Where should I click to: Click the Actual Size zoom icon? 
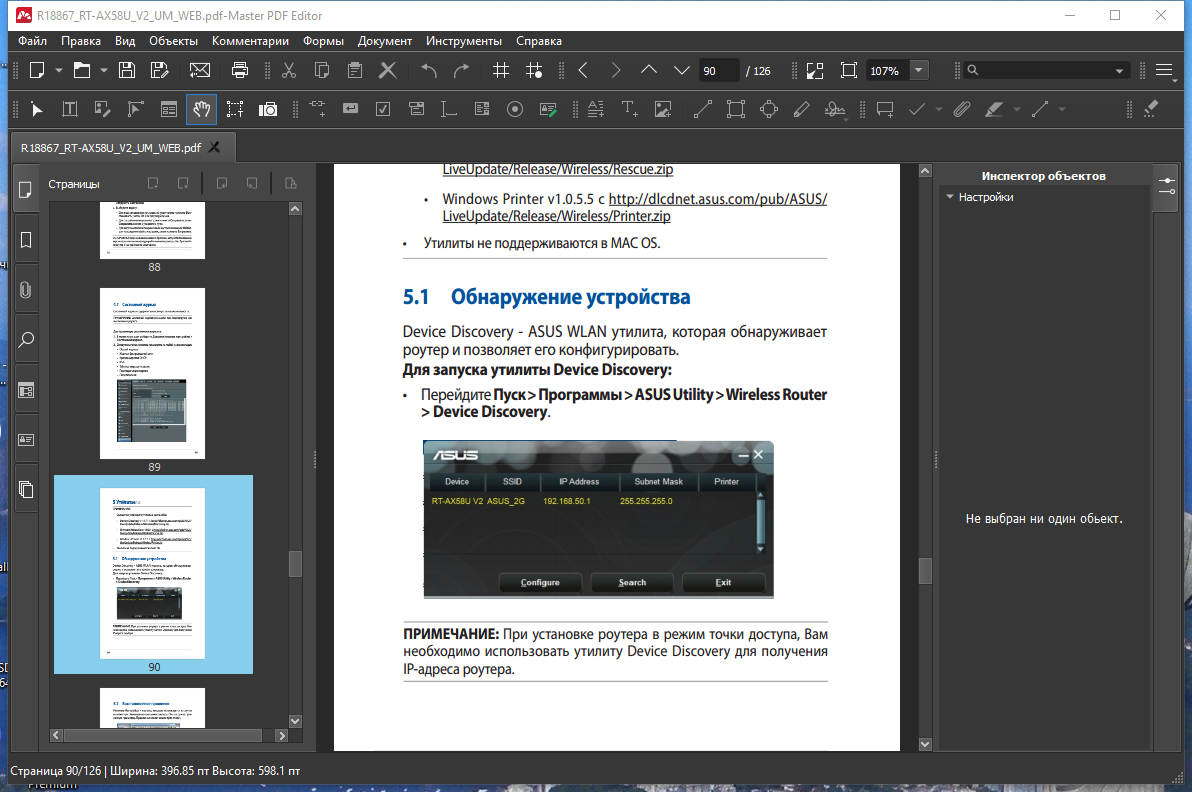click(815, 71)
